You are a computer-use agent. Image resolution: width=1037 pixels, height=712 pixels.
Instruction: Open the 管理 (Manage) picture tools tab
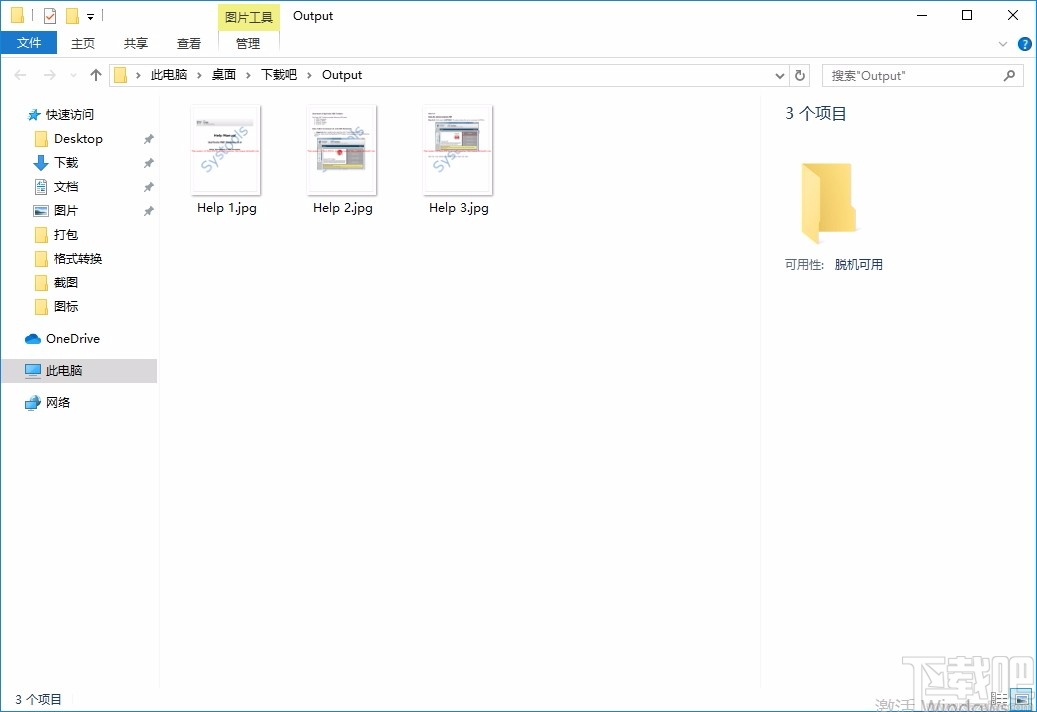point(248,43)
